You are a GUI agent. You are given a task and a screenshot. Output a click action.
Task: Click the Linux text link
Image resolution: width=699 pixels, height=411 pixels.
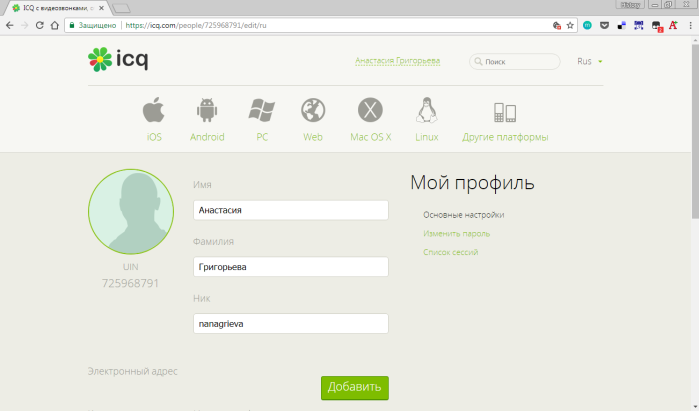pos(427,137)
